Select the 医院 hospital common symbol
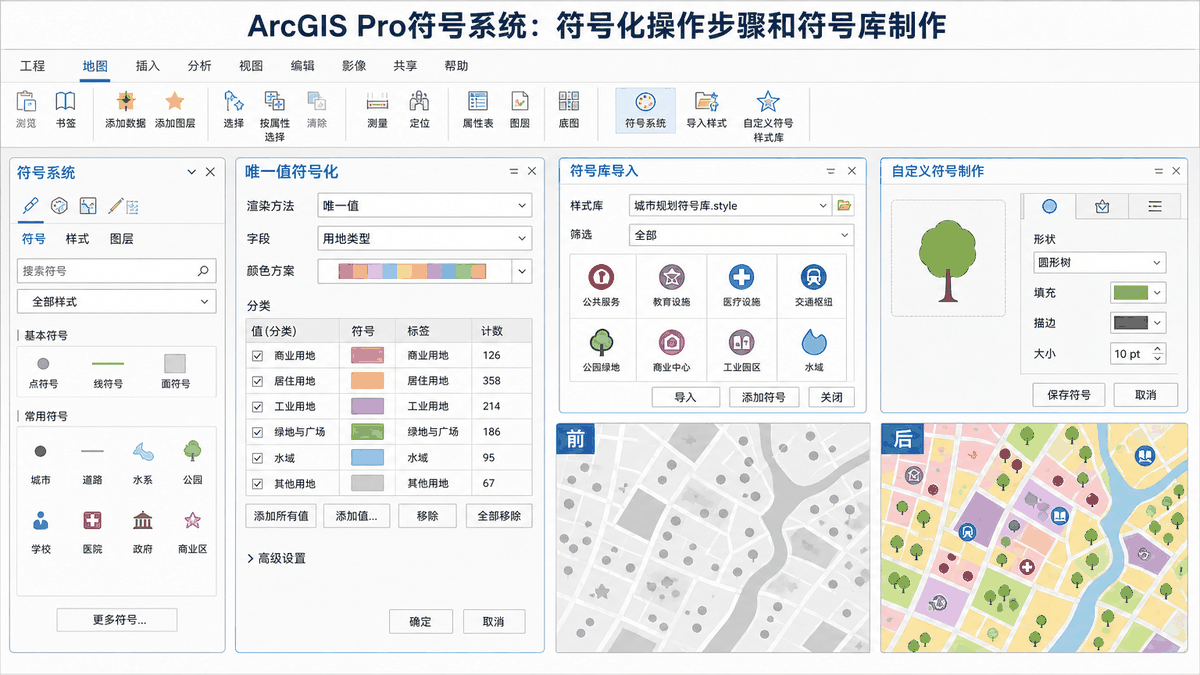Screen dimensions: 1200x675 (92, 531)
